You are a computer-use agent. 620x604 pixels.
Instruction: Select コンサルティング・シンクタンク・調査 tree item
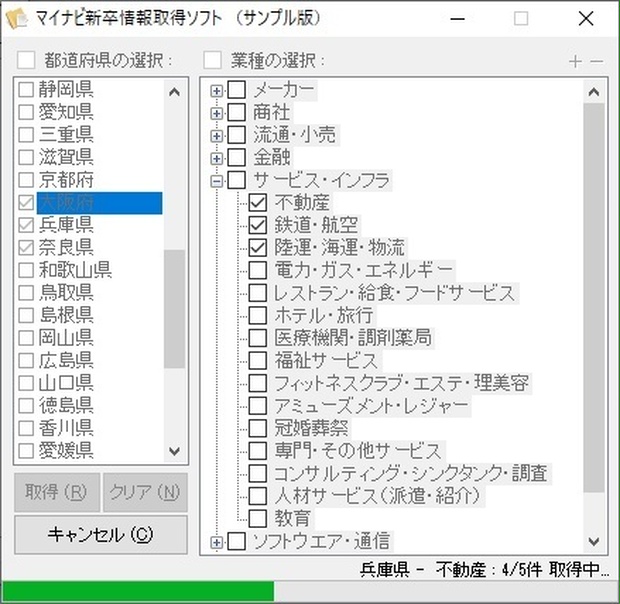pyautogui.click(x=411, y=474)
